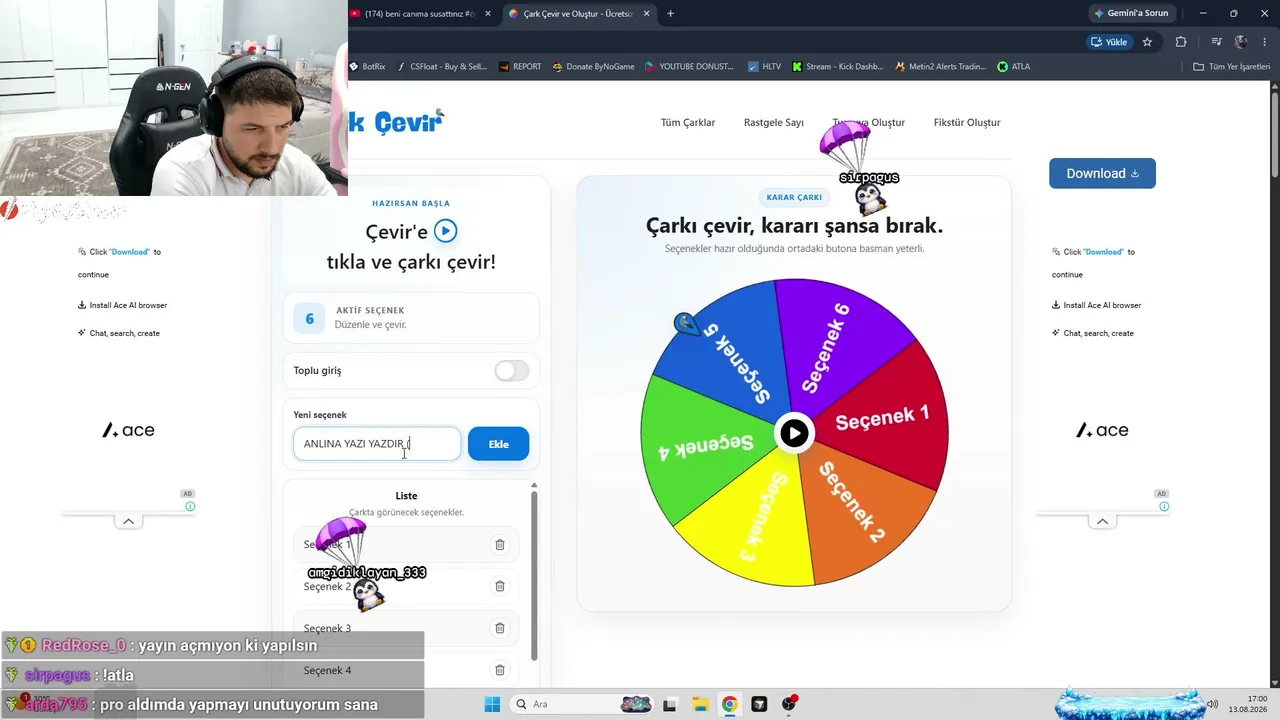Open the Metin2 Alerts Trading bookmark
The image size is (1280, 720).
click(940, 67)
